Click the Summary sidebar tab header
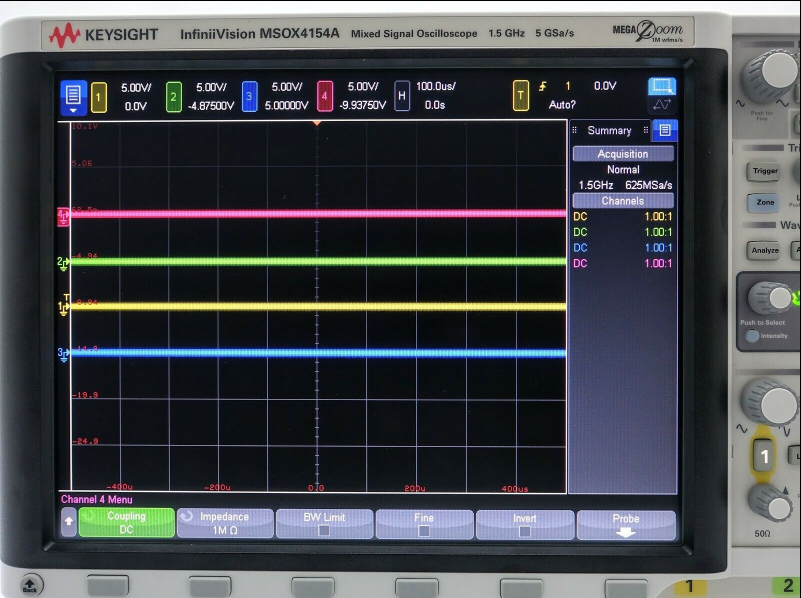801x598 pixels. tap(609, 131)
